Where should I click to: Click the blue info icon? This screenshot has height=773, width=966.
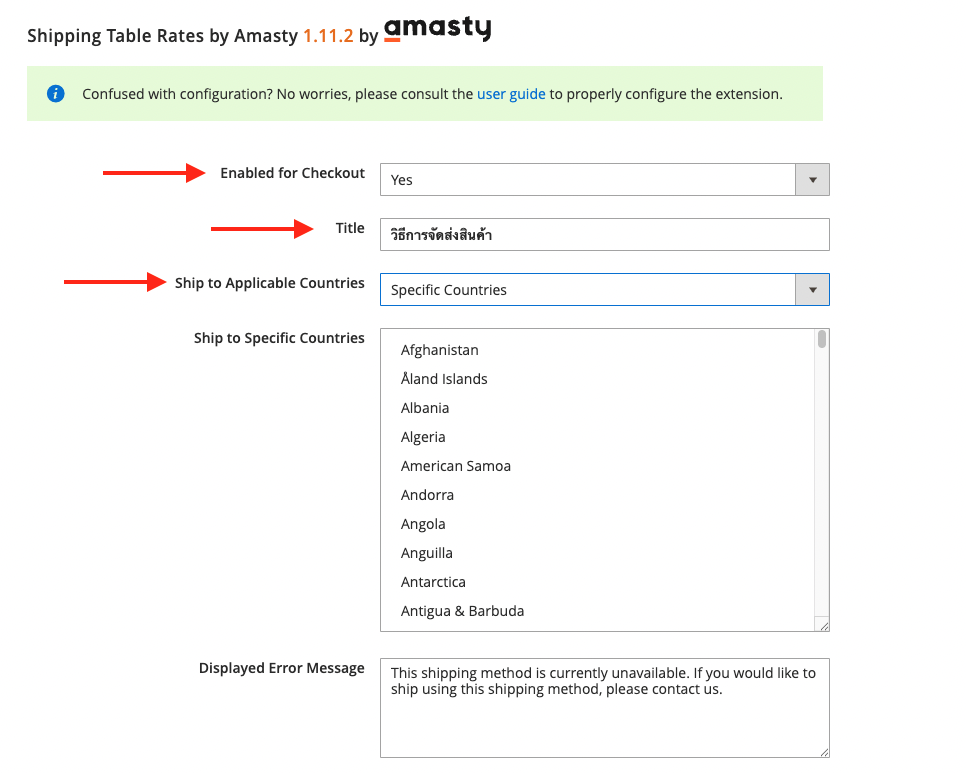click(x=55, y=94)
